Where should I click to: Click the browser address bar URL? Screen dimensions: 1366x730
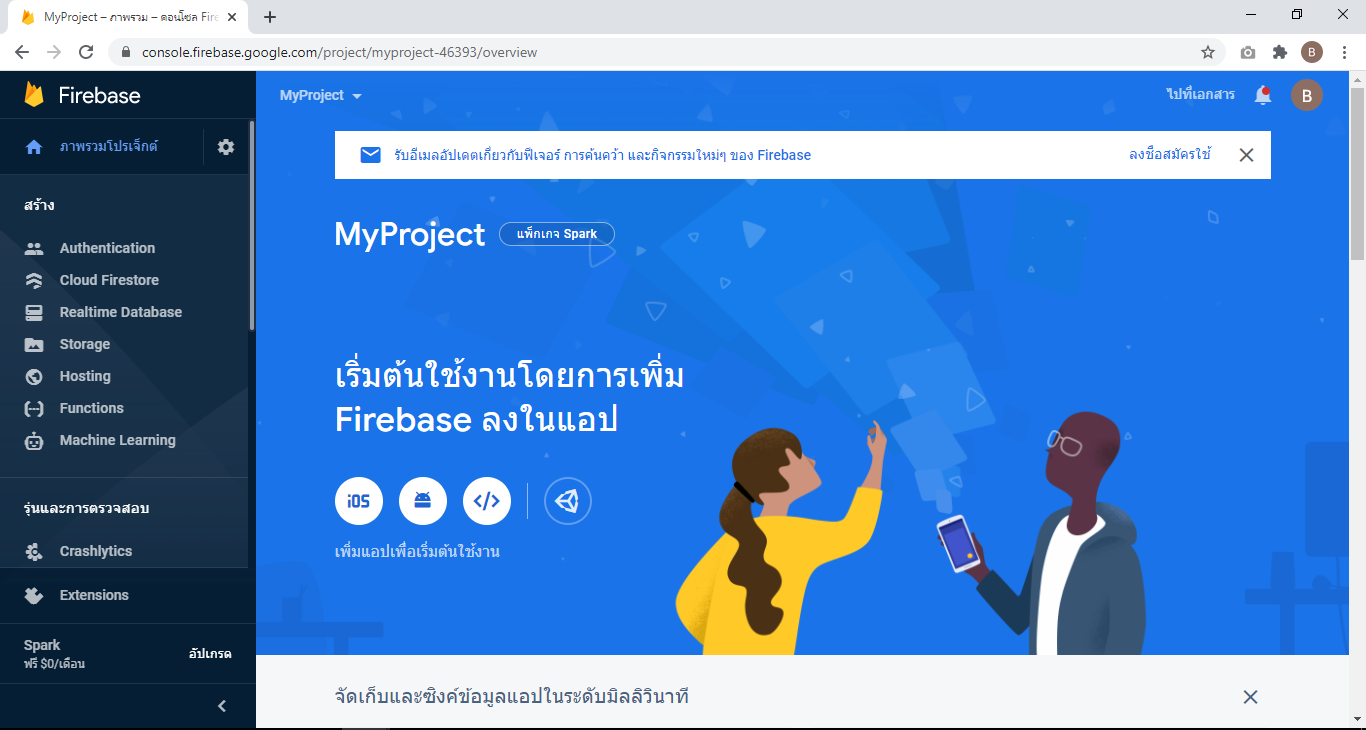coord(340,52)
